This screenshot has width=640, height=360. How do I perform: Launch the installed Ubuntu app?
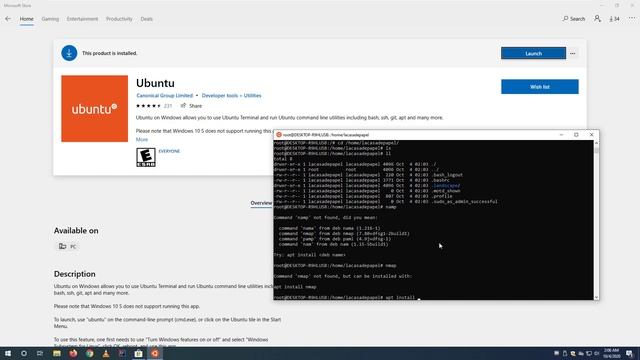[533, 53]
